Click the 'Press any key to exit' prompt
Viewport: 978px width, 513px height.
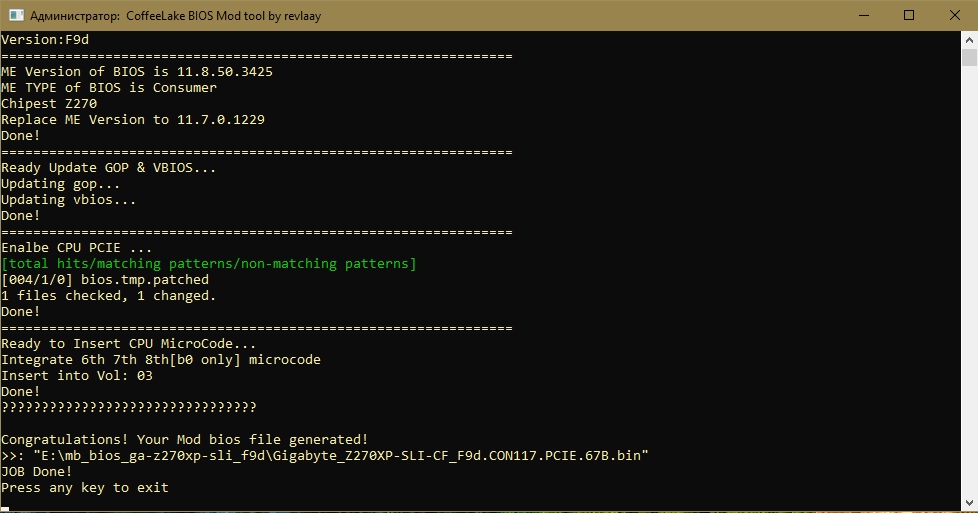pos(85,487)
